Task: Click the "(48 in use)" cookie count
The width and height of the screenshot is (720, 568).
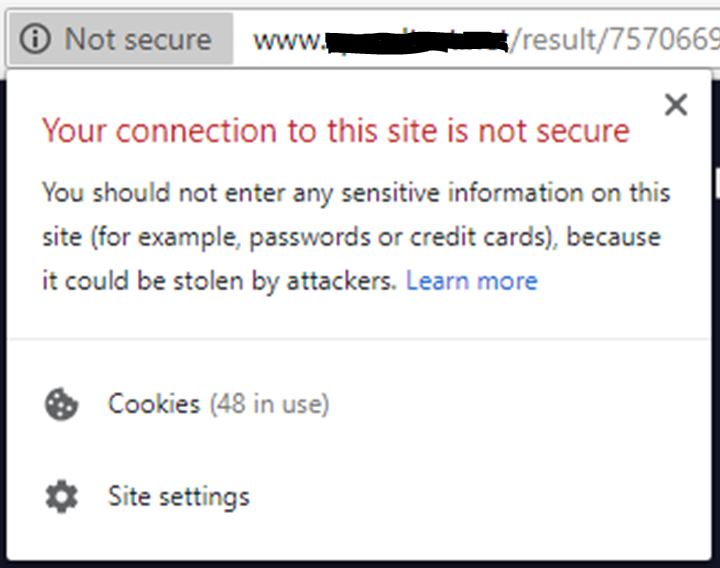Action: [x=270, y=404]
